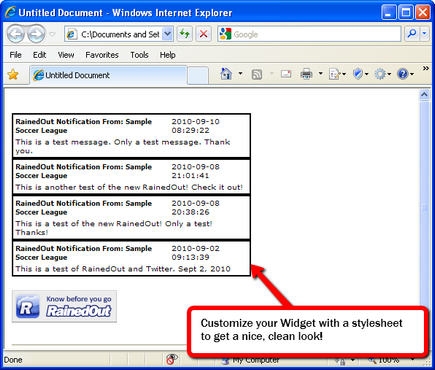Click the red Stop loading icon
435x370 pixels.
pyautogui.click(x=203, y=34)
